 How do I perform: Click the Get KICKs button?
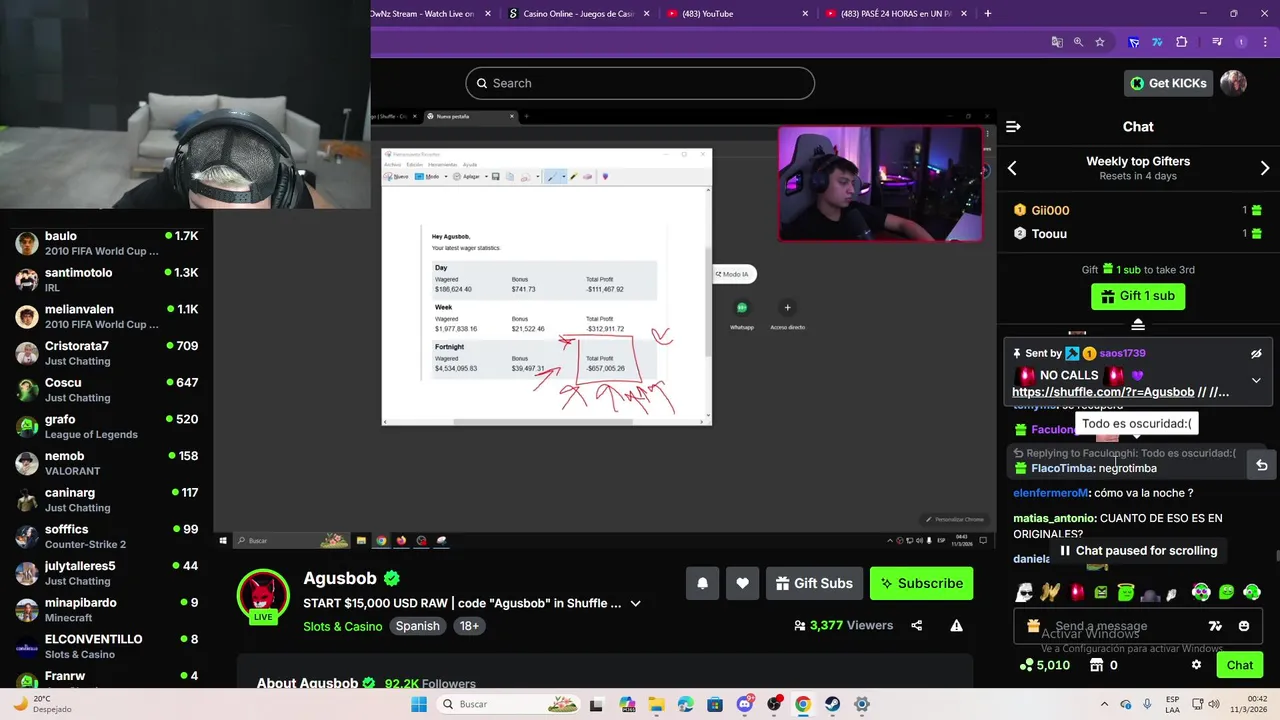(x=1167, y=83)
